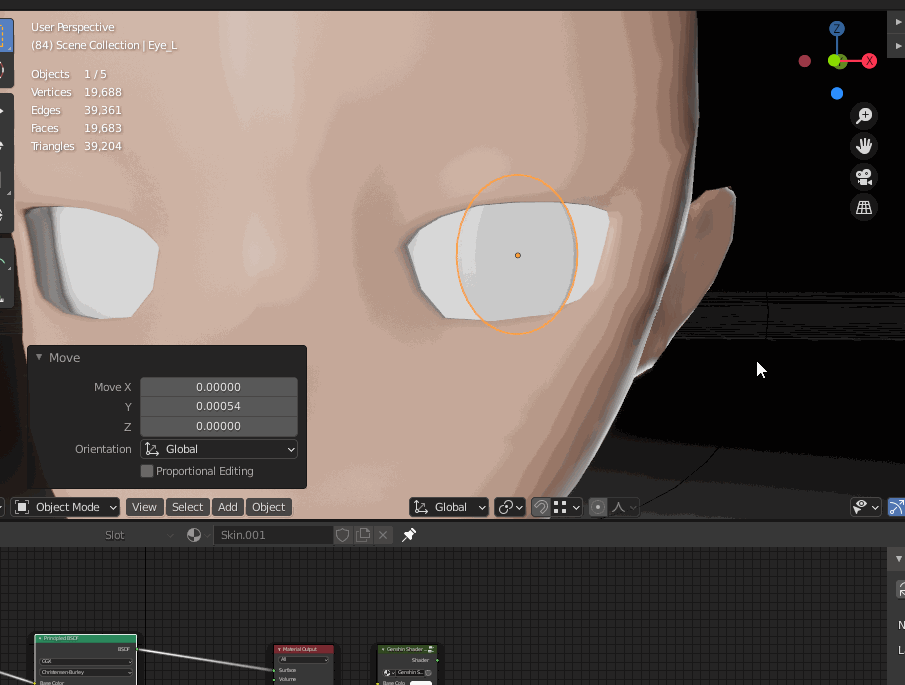Click the pin icon in the shader editor header

[x=408, y=535]
